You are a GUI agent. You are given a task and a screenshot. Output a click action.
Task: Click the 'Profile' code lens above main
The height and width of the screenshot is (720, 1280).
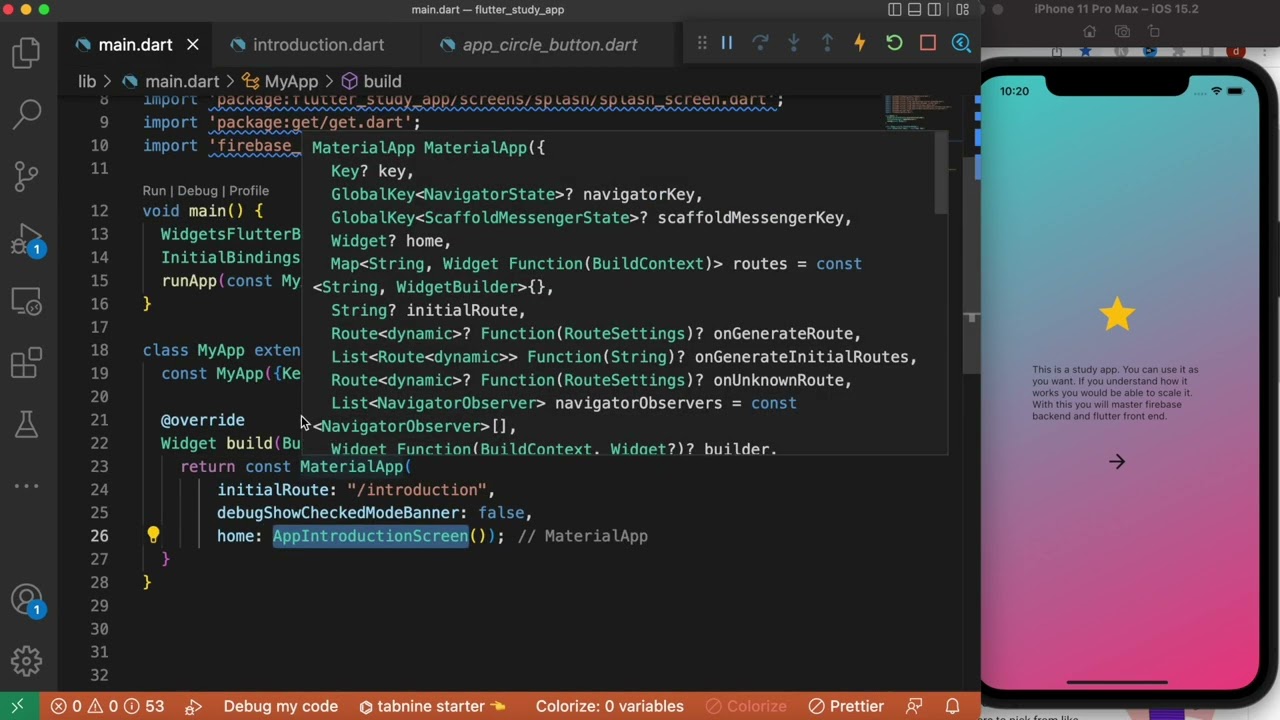click(x=249, y=190)
